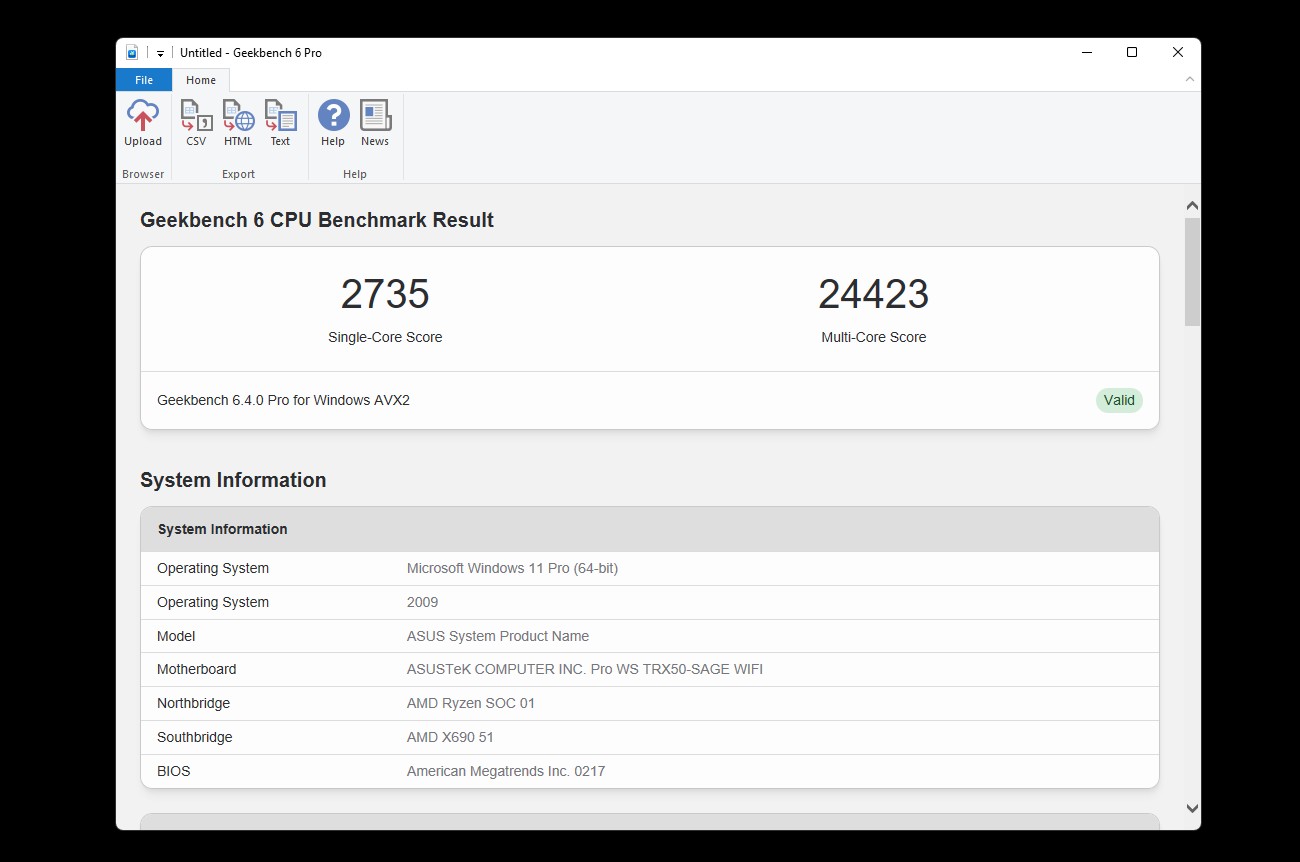
Task: Open the quick access toolbar dropdown arrow
Action: pos(160,54)
